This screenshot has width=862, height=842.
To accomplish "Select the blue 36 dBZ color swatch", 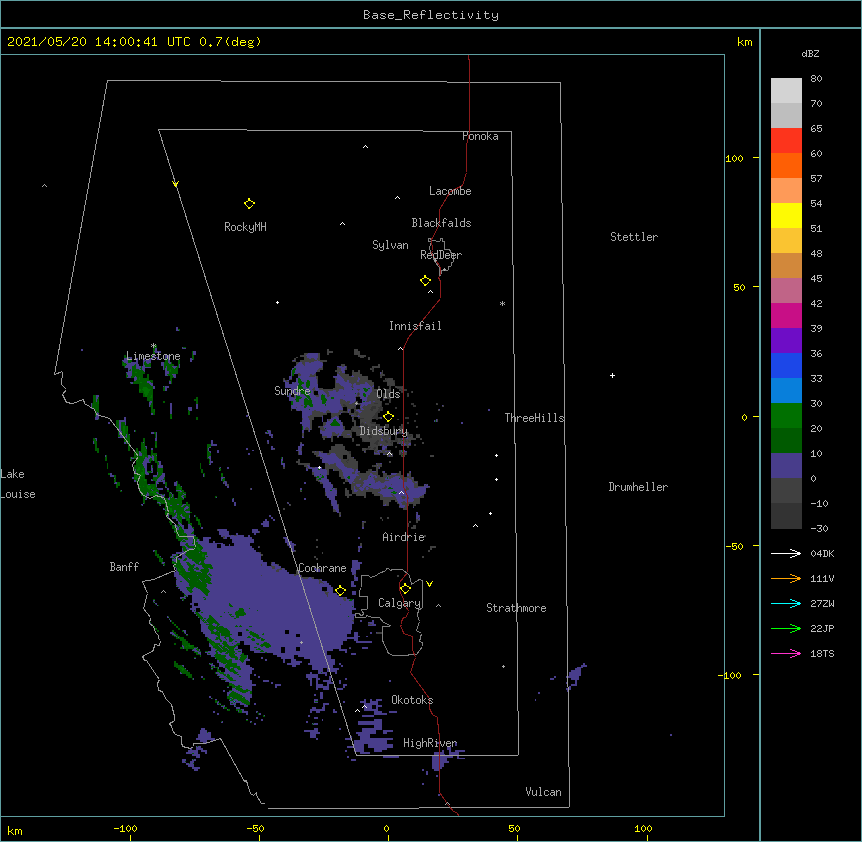I will (x=786, y=365).
